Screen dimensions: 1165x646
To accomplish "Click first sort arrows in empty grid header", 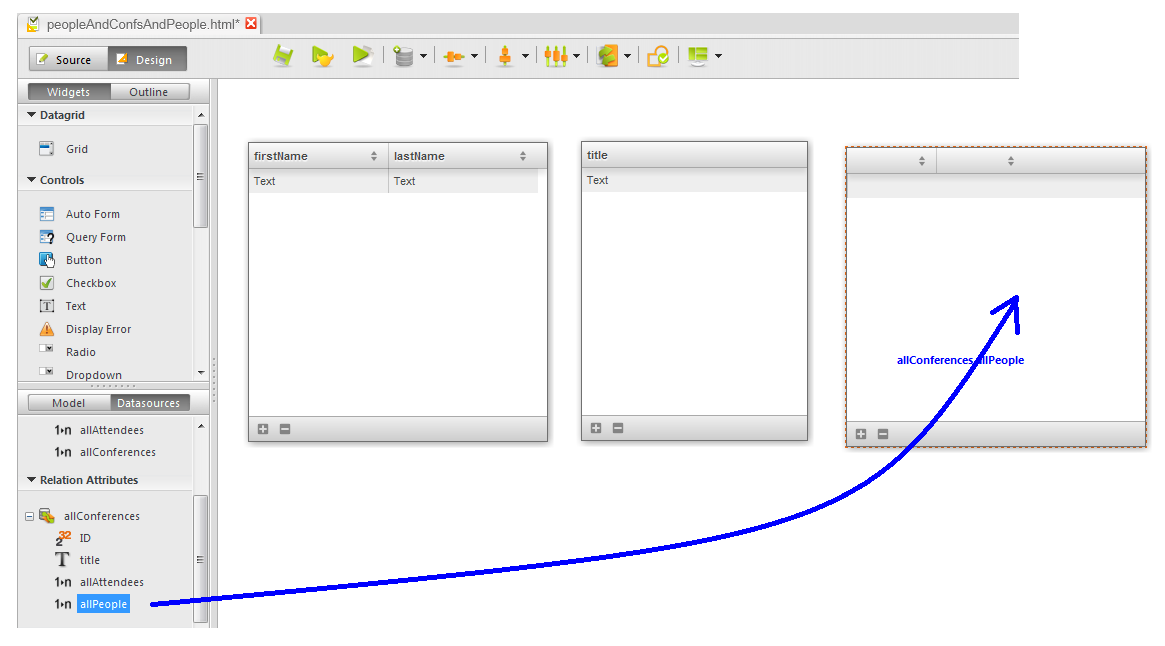I will (922, 161).
